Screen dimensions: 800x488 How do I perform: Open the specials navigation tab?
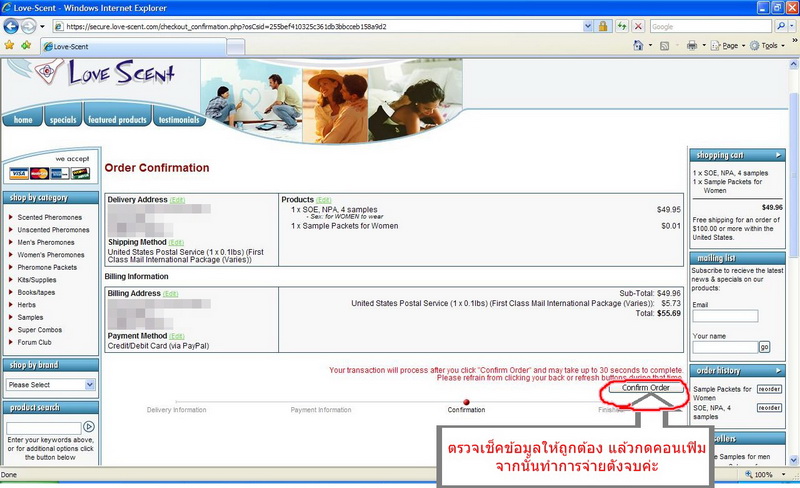(x=63, y=119)
